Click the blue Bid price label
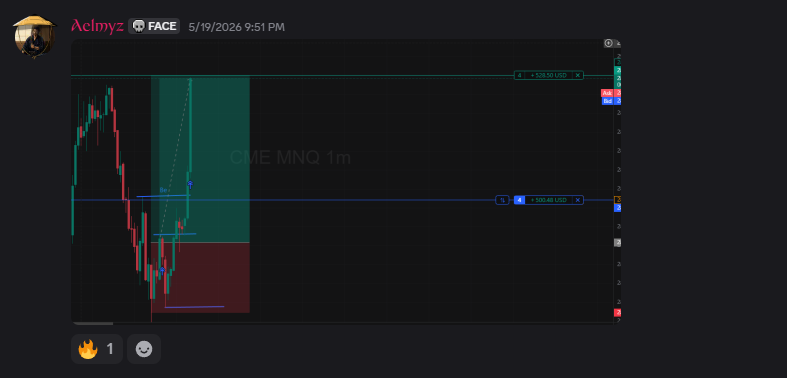Screen dimensions: 787x378 607,101
